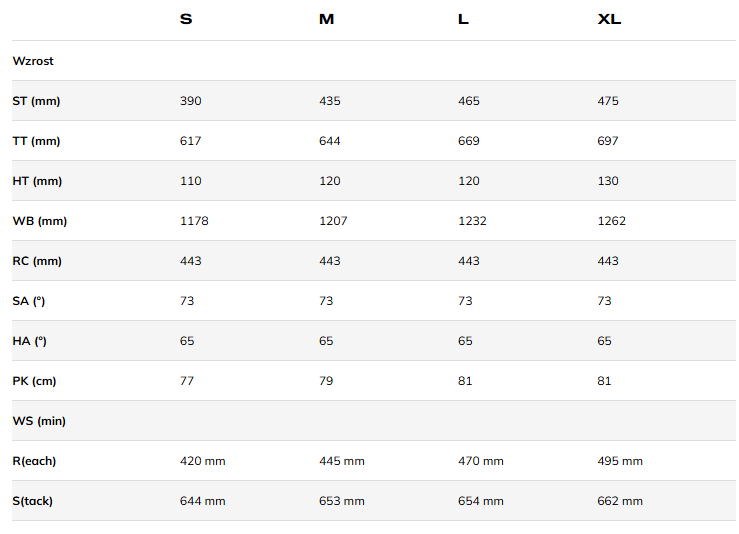Image resolution: width=739 pixels, height=534 pixels.
Task: Click the TT (mm) row label
Action: click(x=36, y=141)
